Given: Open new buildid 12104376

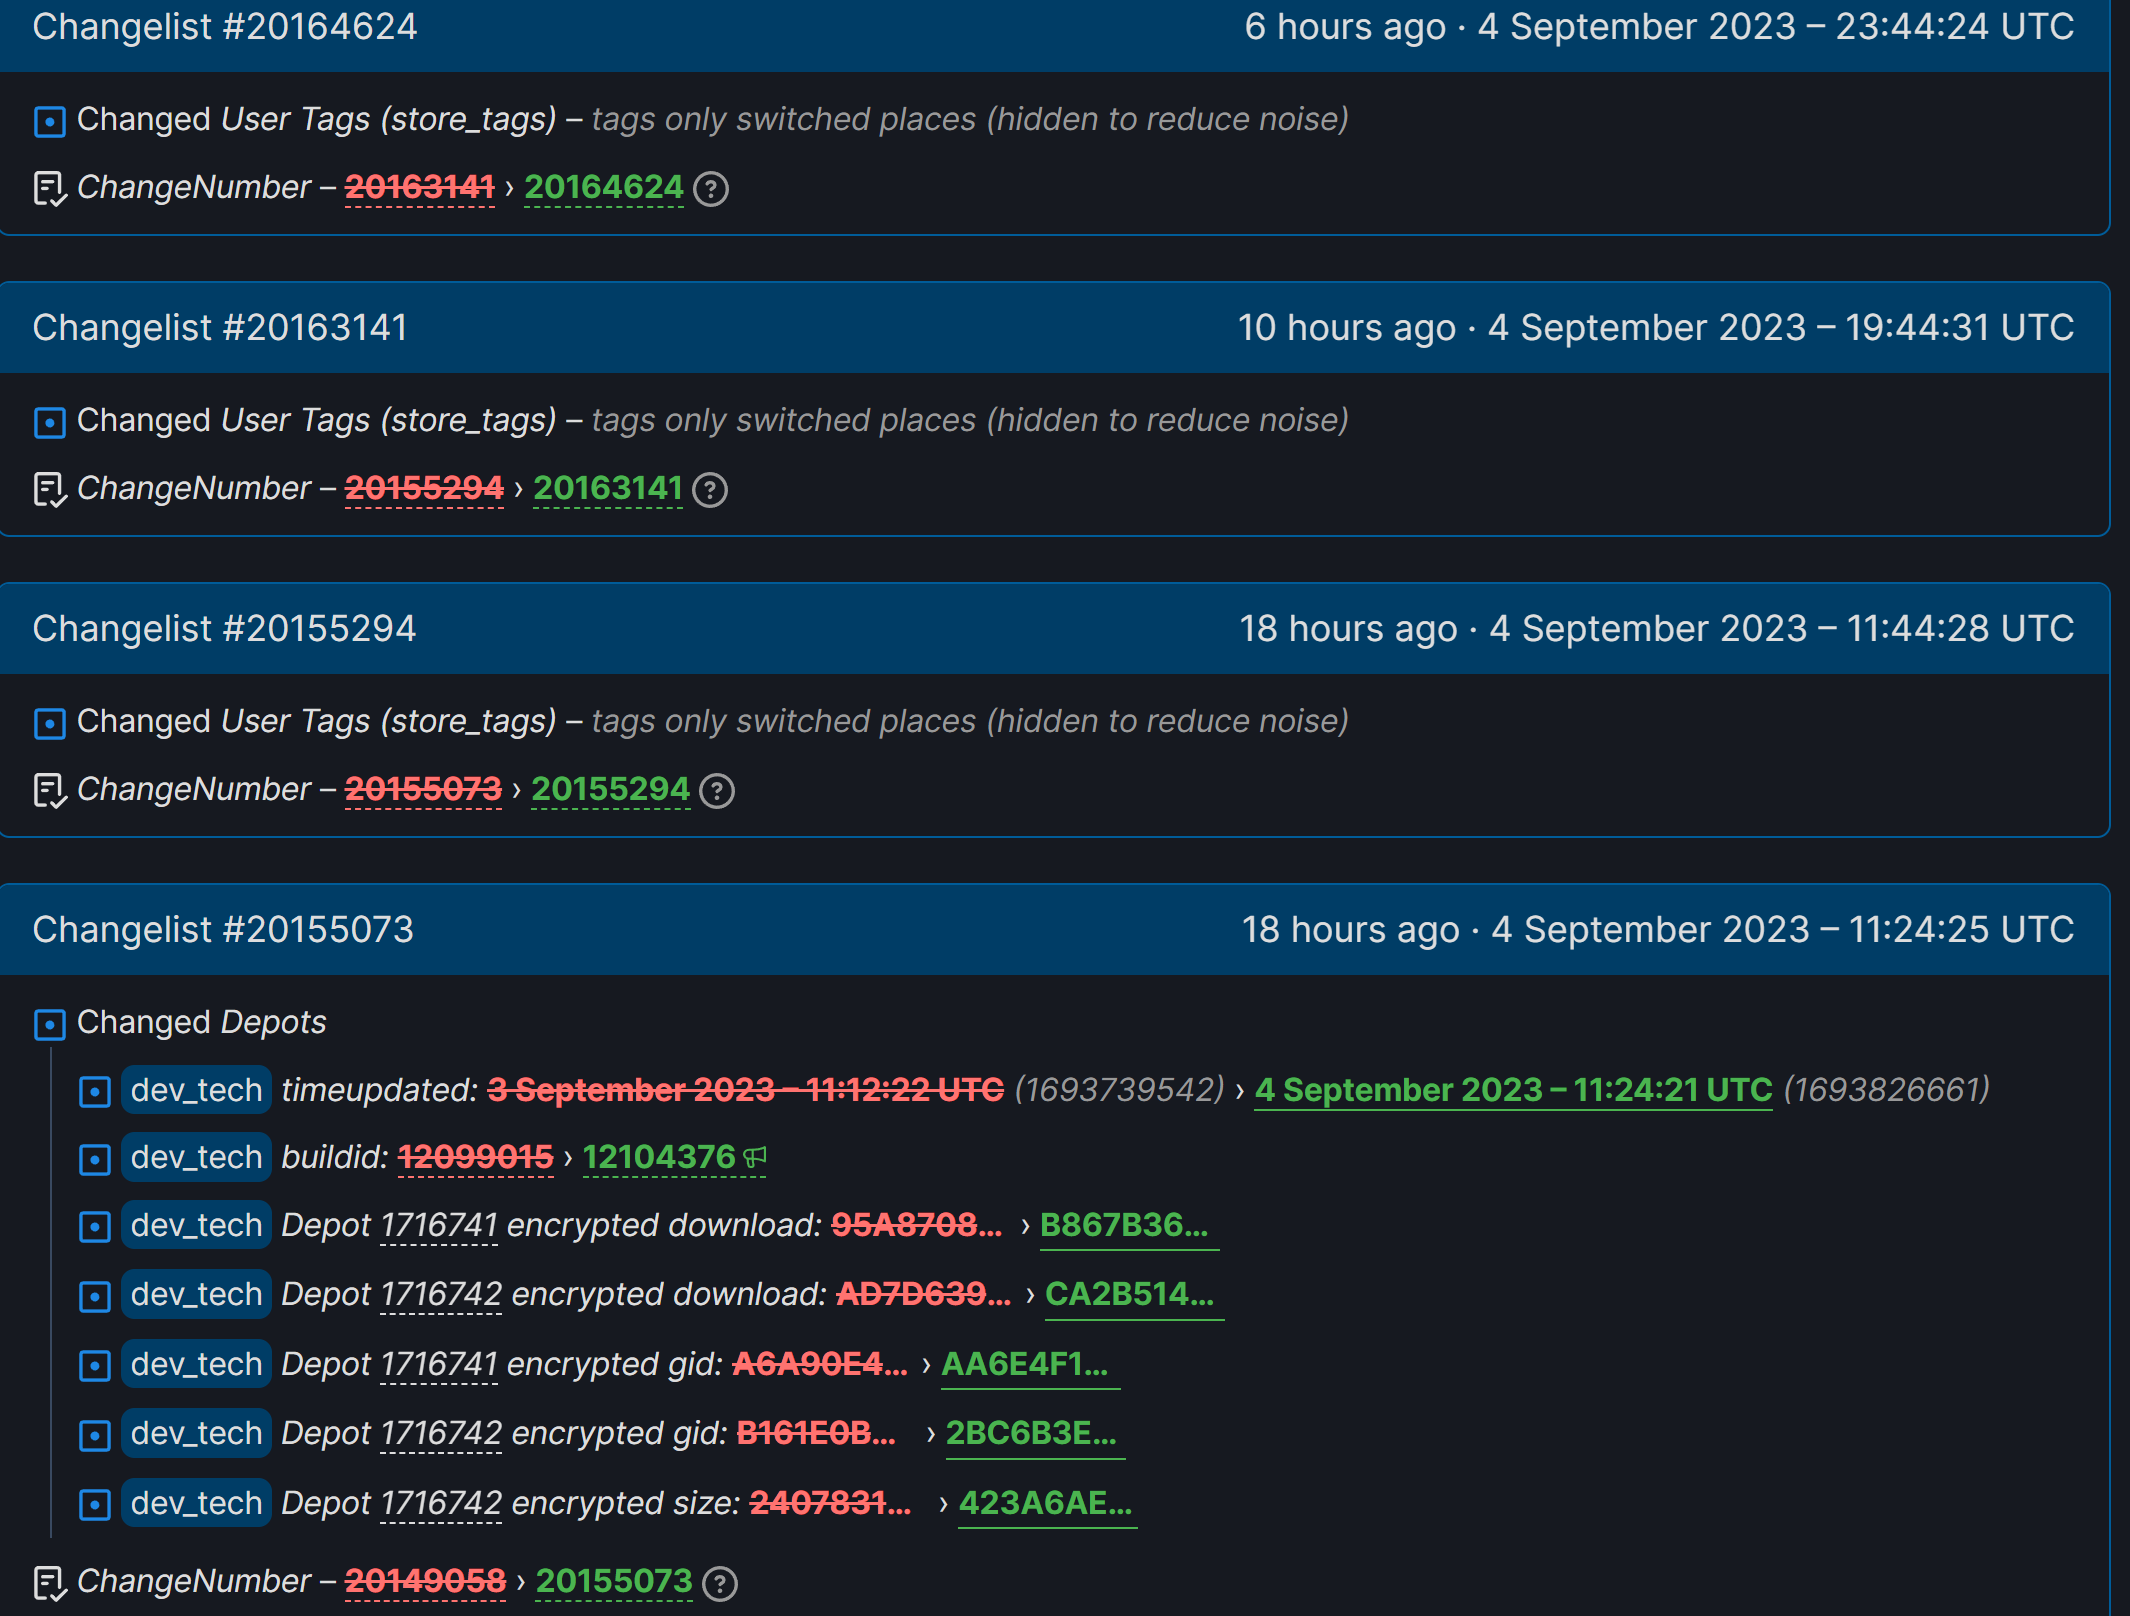Looking at the screenshot, I should 659,1157.
